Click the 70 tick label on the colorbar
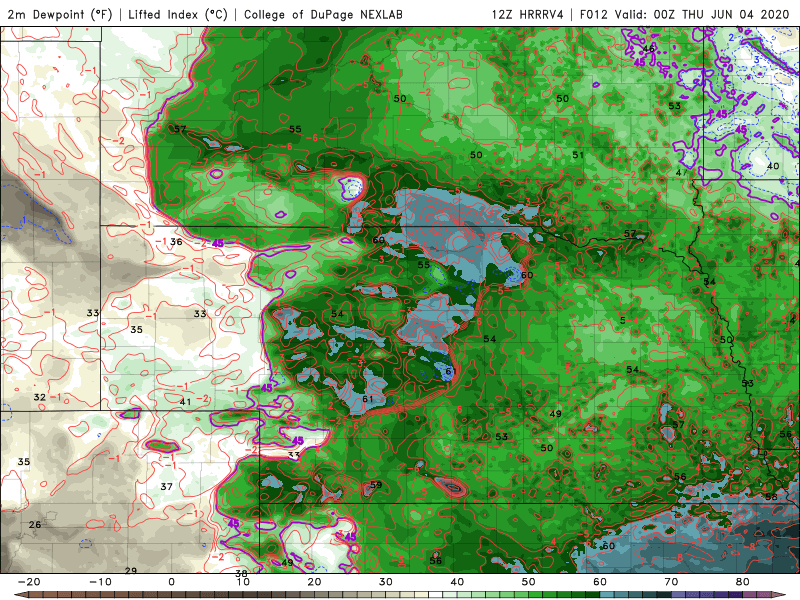This screenshot has height=600, width=800. [671, 582]
